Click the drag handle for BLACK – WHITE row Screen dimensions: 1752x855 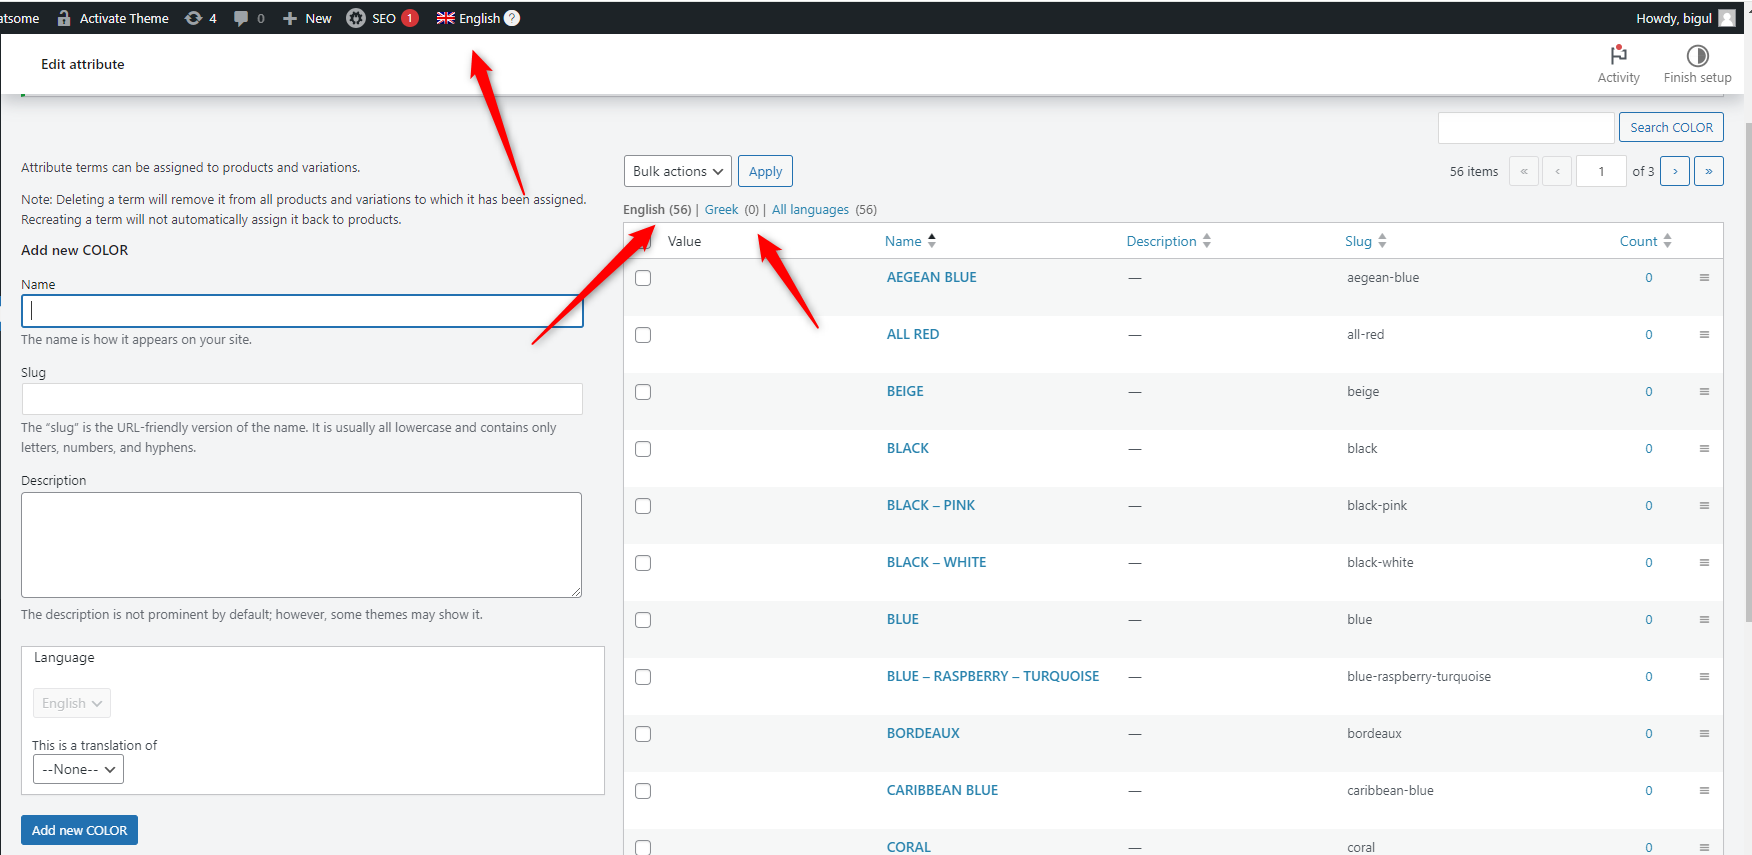(1704, 563)
